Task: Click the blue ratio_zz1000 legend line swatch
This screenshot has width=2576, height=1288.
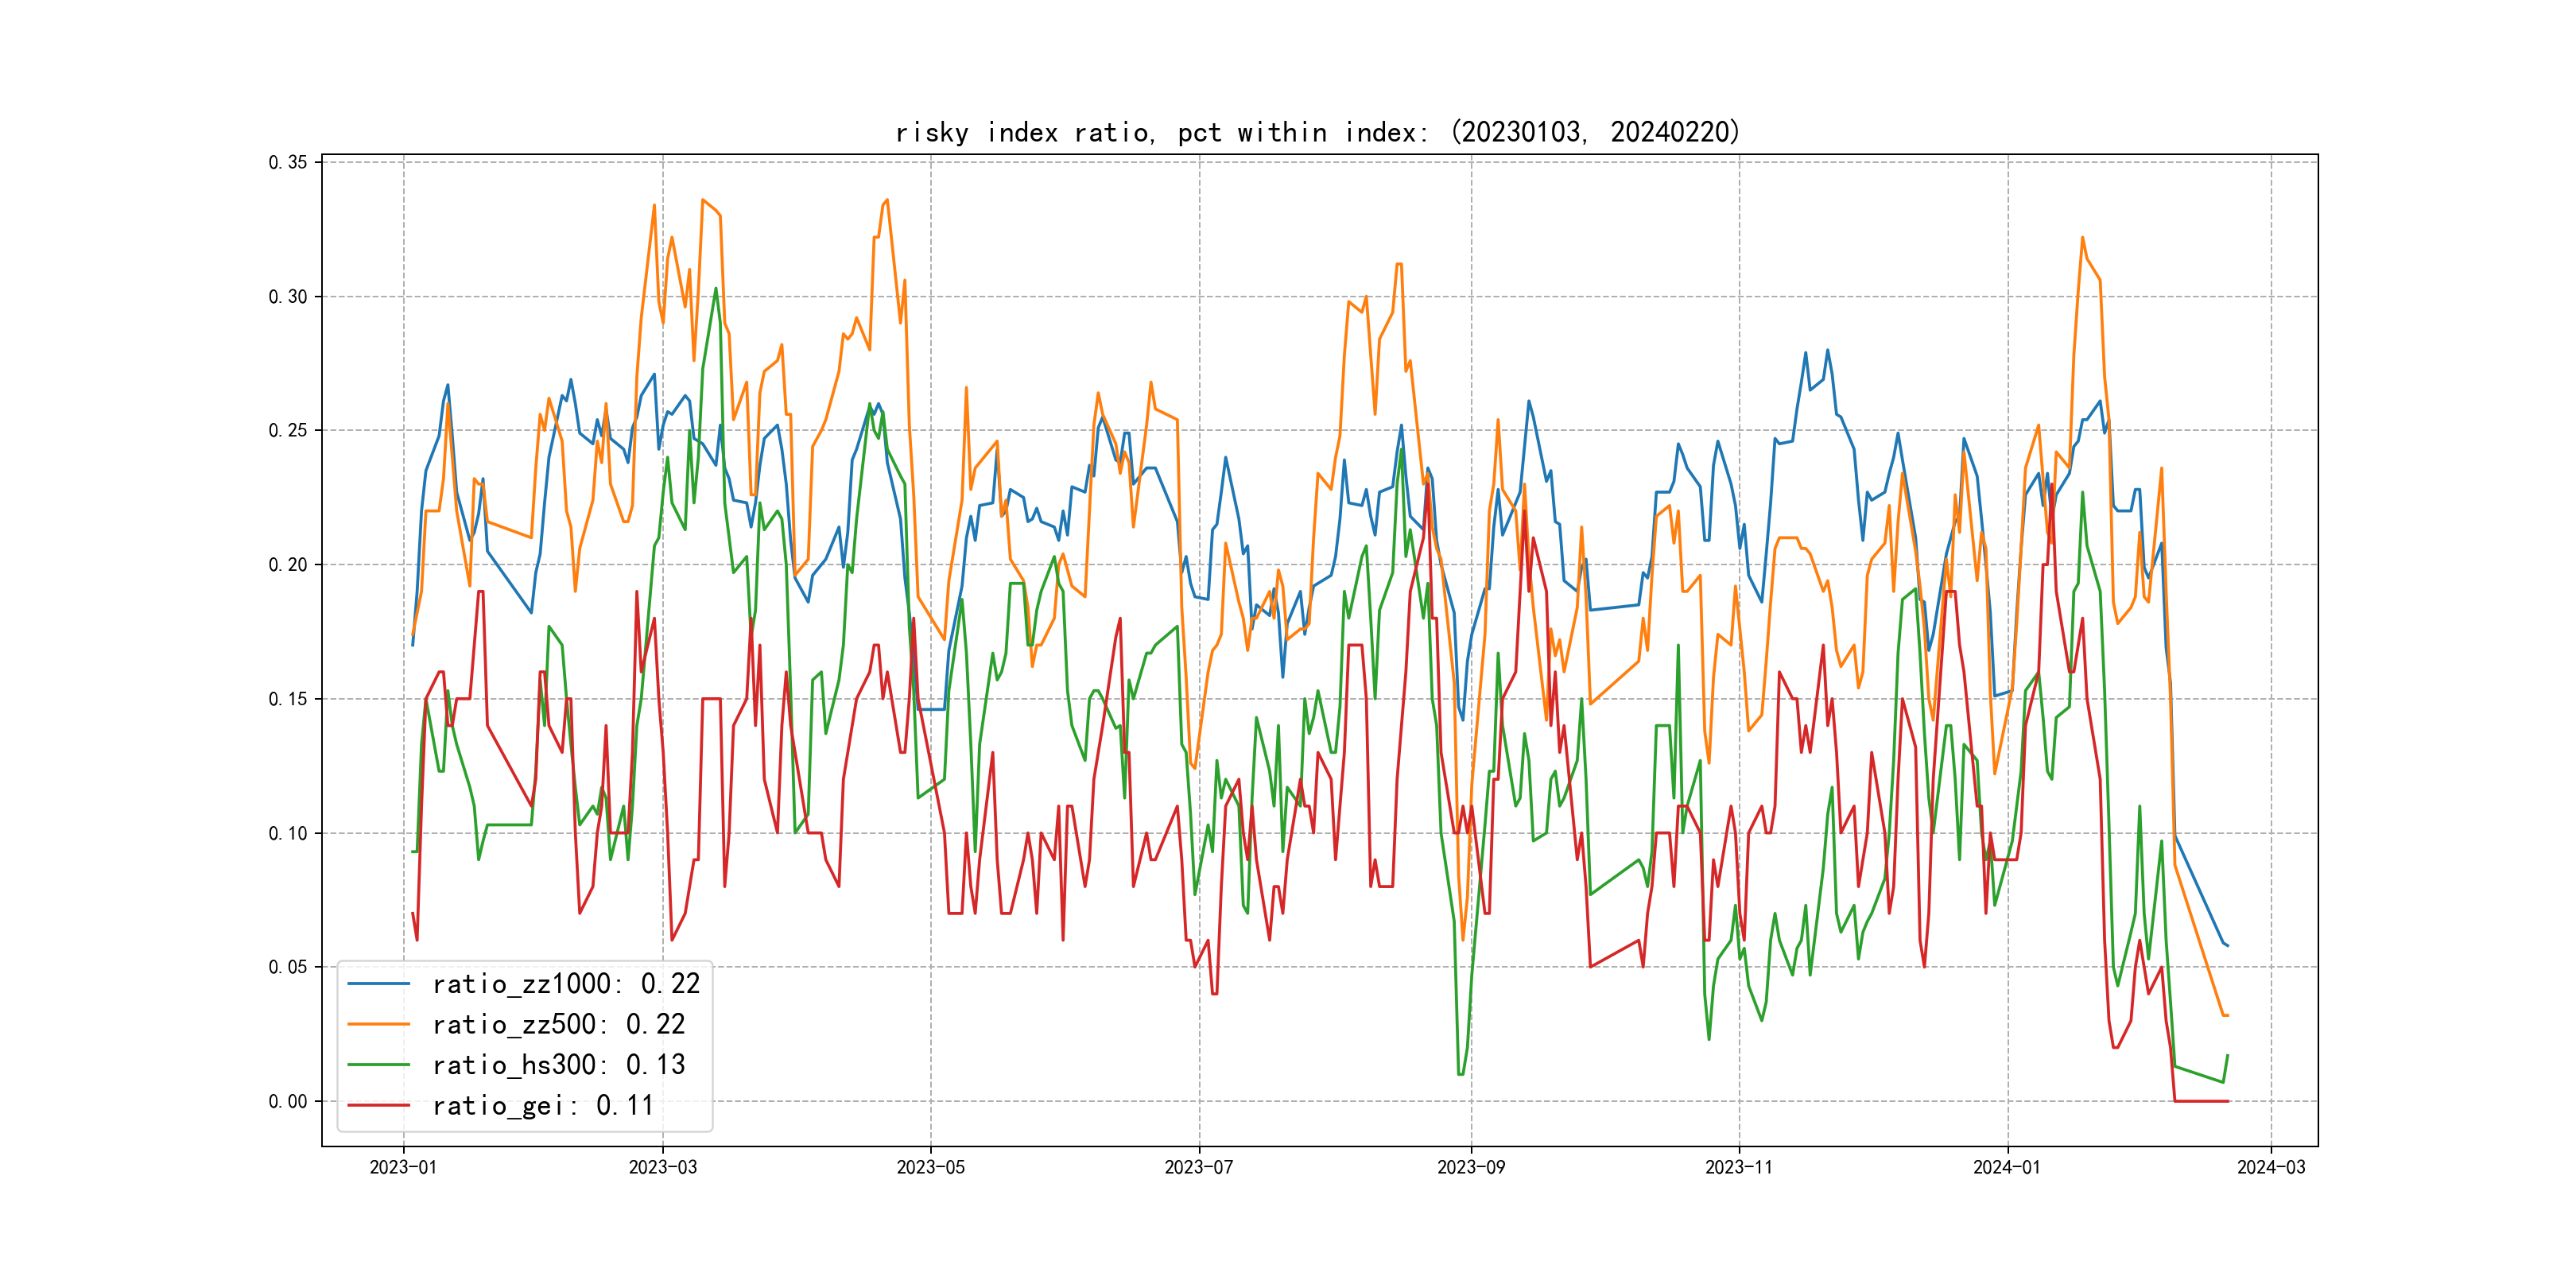Action: click(378, 984)
